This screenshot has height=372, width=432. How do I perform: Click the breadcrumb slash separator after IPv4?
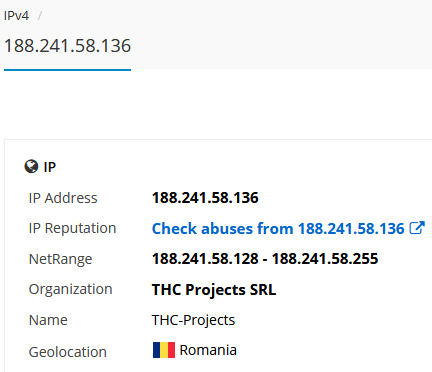coord(40,16)
